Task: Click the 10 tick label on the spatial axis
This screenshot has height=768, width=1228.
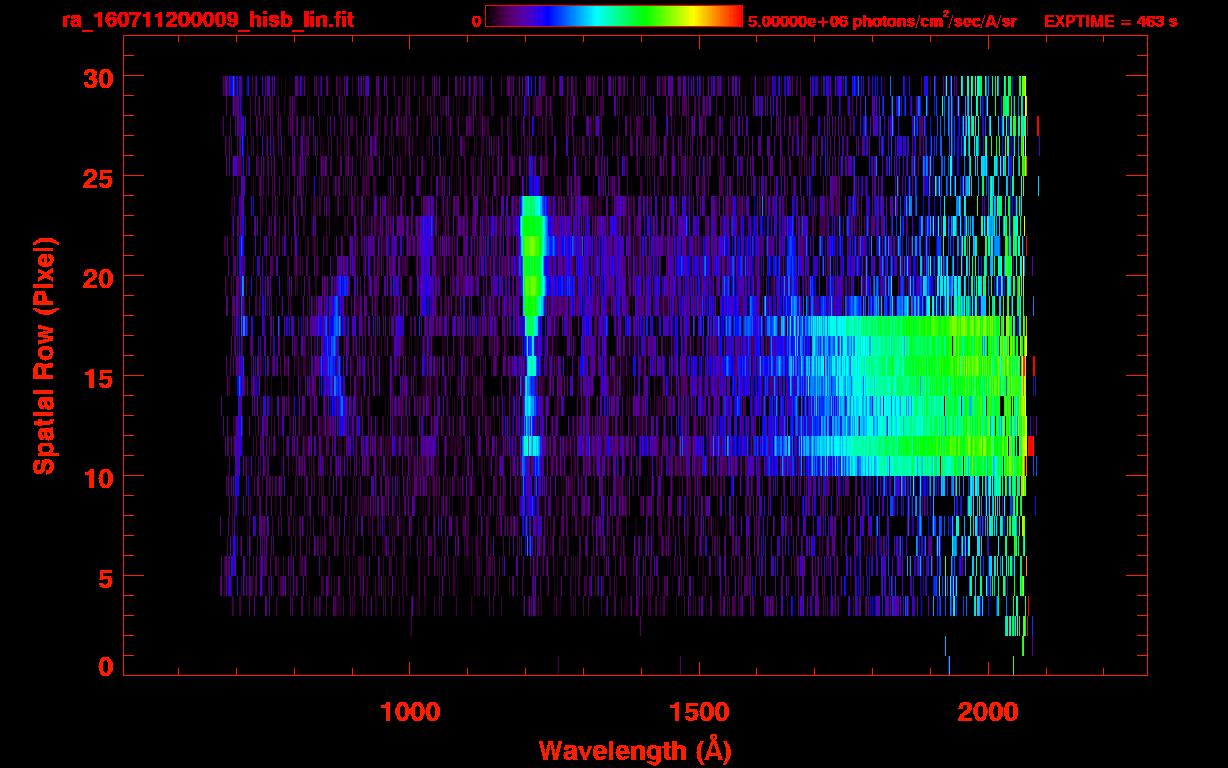Action: tap(95, 477)
